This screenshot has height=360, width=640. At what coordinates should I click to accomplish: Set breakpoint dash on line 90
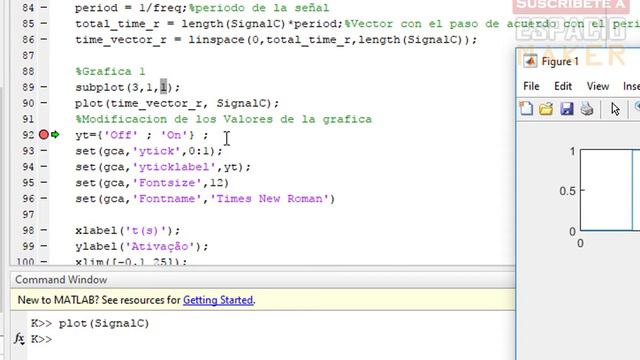coord(44,103)
